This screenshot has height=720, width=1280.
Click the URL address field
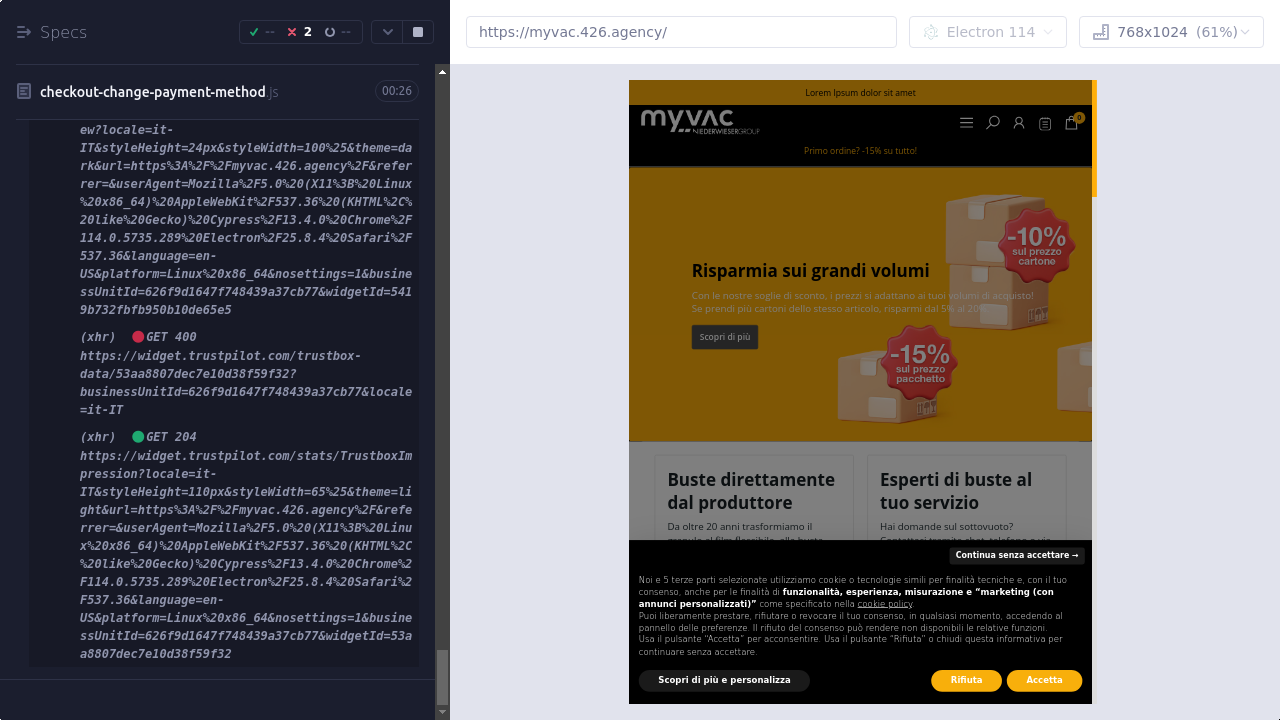coord(681,32)
